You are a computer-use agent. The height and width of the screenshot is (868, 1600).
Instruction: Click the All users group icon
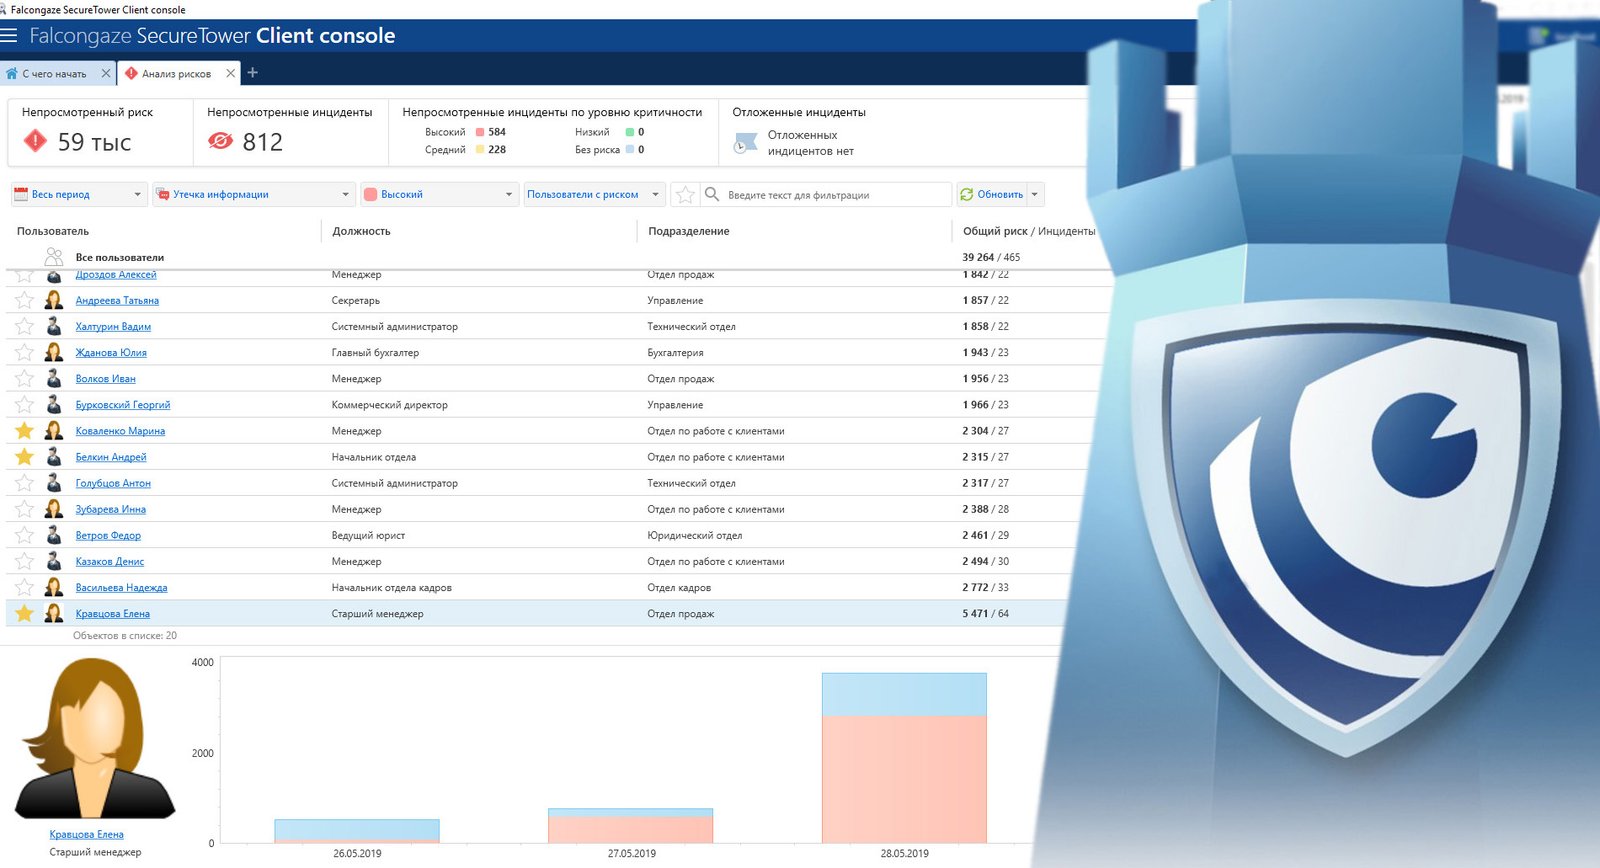point(54,257)
